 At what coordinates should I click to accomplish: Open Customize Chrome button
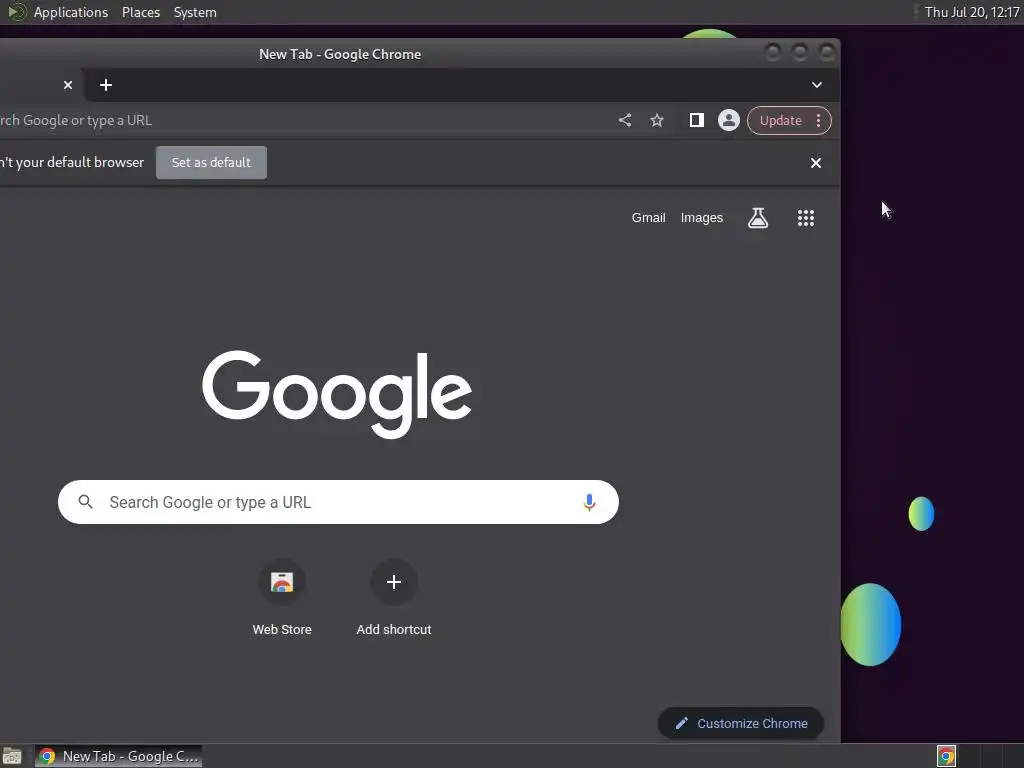(741, 724)
